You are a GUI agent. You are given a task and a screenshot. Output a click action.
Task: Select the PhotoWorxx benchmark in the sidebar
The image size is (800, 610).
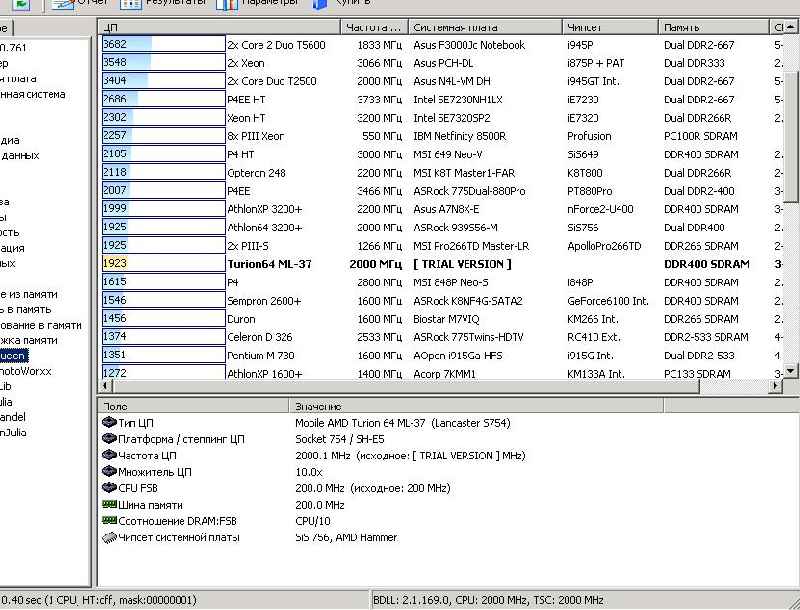(x=26, y=371)
